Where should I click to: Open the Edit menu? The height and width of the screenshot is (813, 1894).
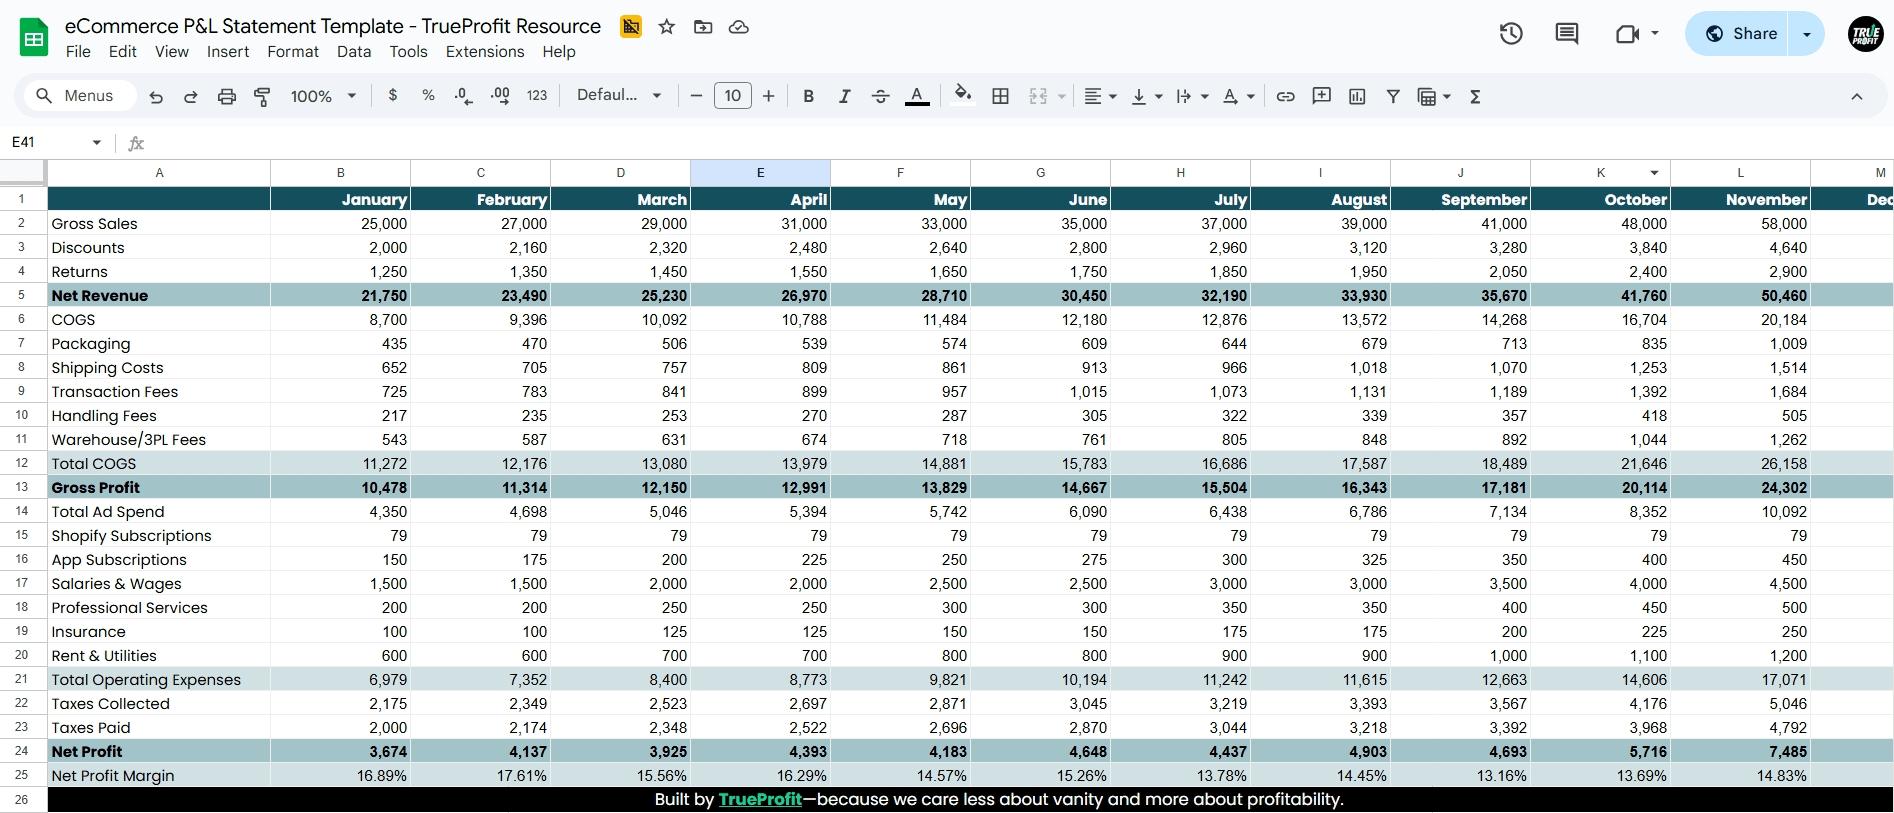point(123,52)
